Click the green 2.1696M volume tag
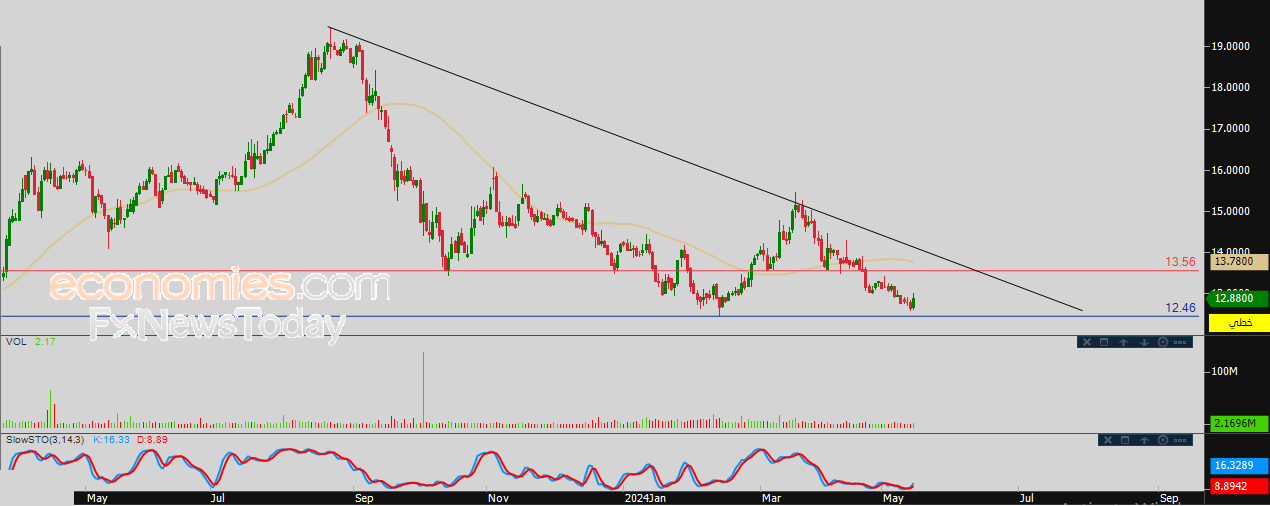The width and height of the screenshot is (1270, 506). tap(1239, 423)
